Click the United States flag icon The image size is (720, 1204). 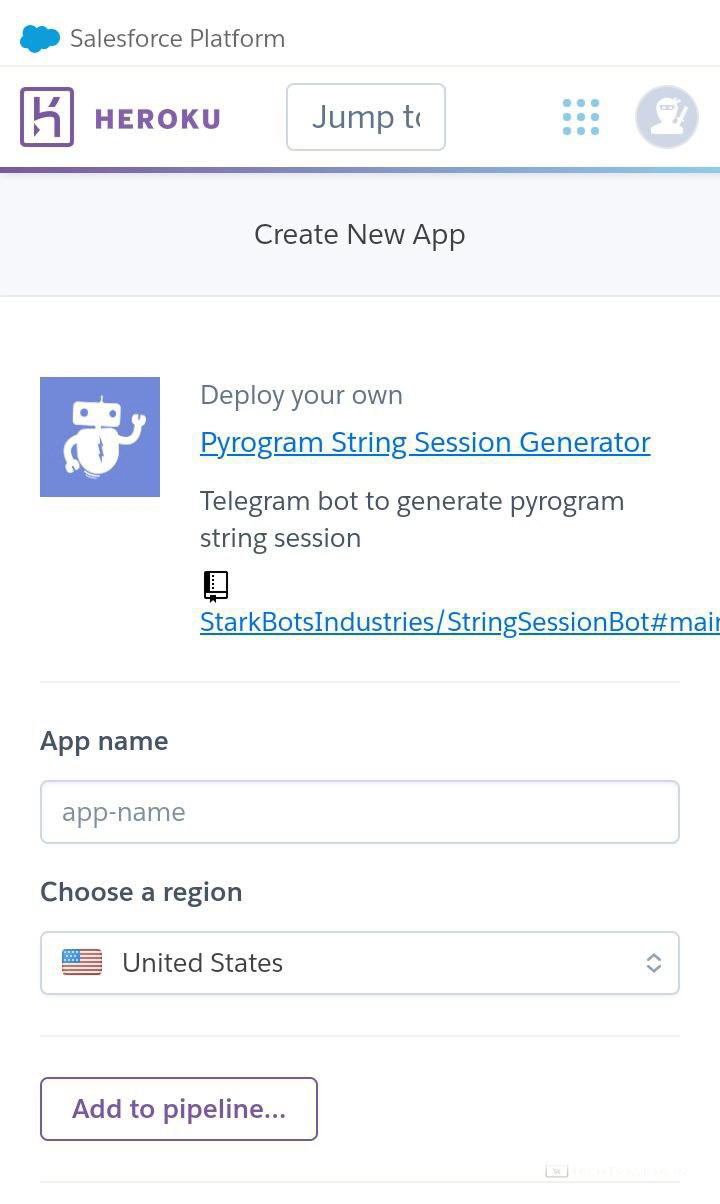pyautogui.click(x=82, y=963)
